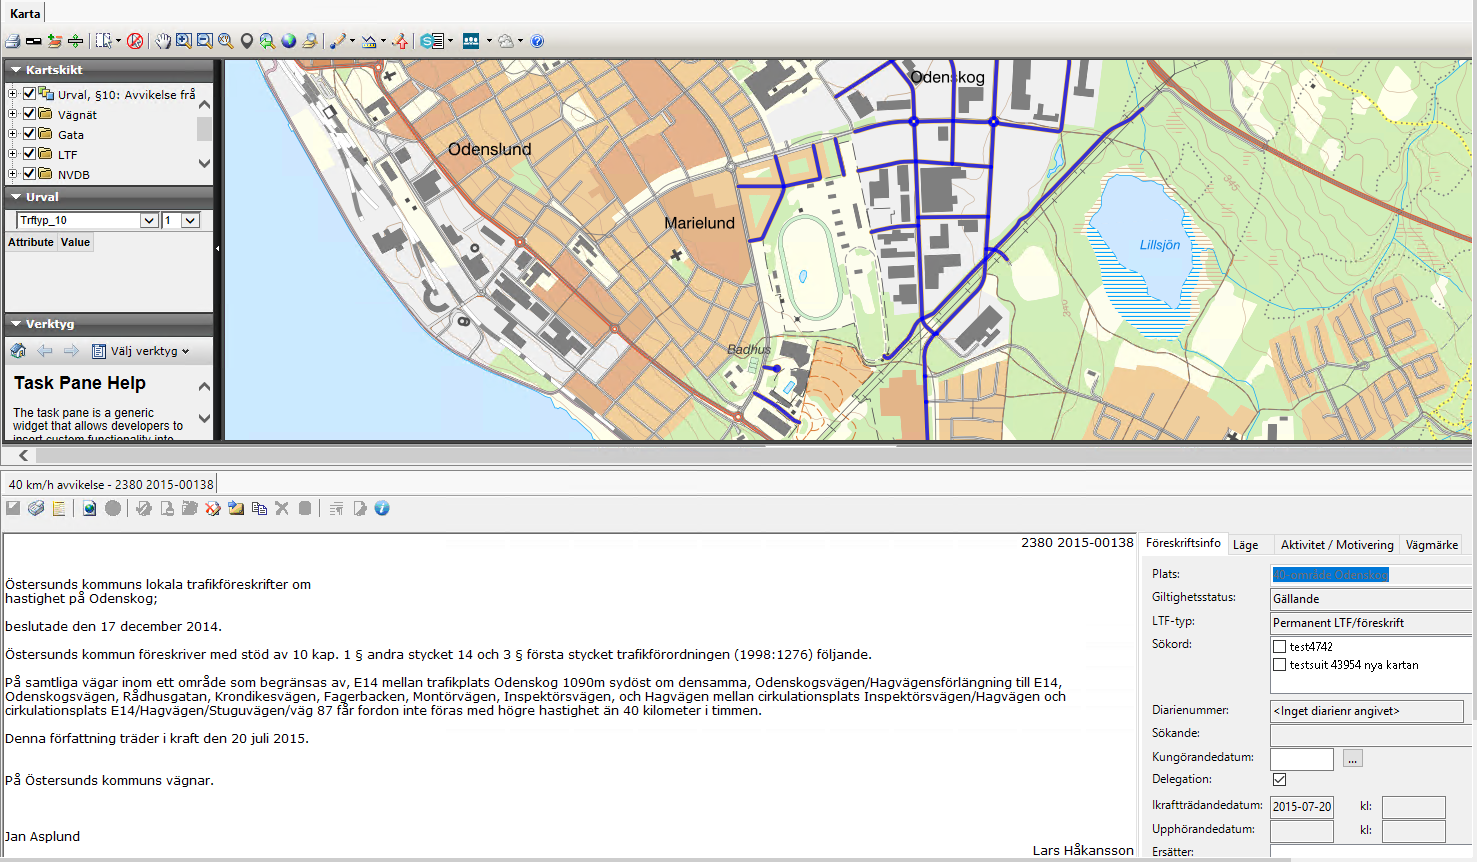
Task: Click the globe document icon in lower toolbar
Action: [x=90, y=508]
